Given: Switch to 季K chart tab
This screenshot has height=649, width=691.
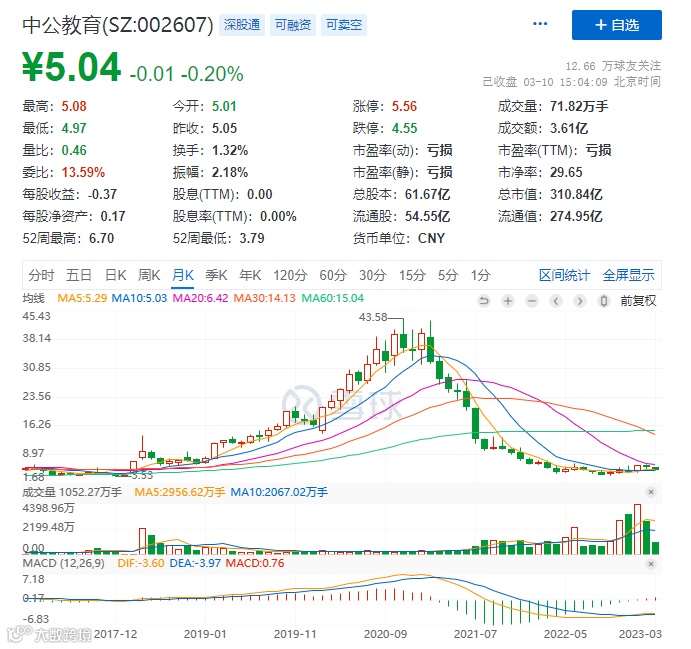Looking at the screenshot, I should coord(216,275).
